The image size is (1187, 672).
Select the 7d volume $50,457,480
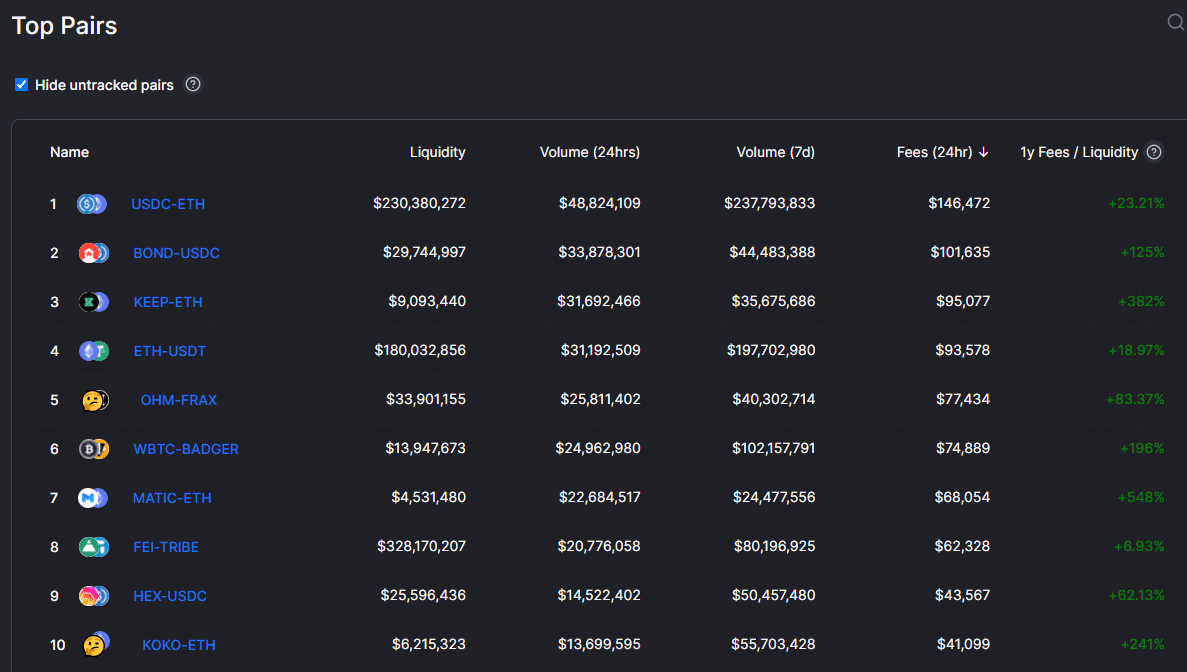pyautogui.click(x=774, y=596)
